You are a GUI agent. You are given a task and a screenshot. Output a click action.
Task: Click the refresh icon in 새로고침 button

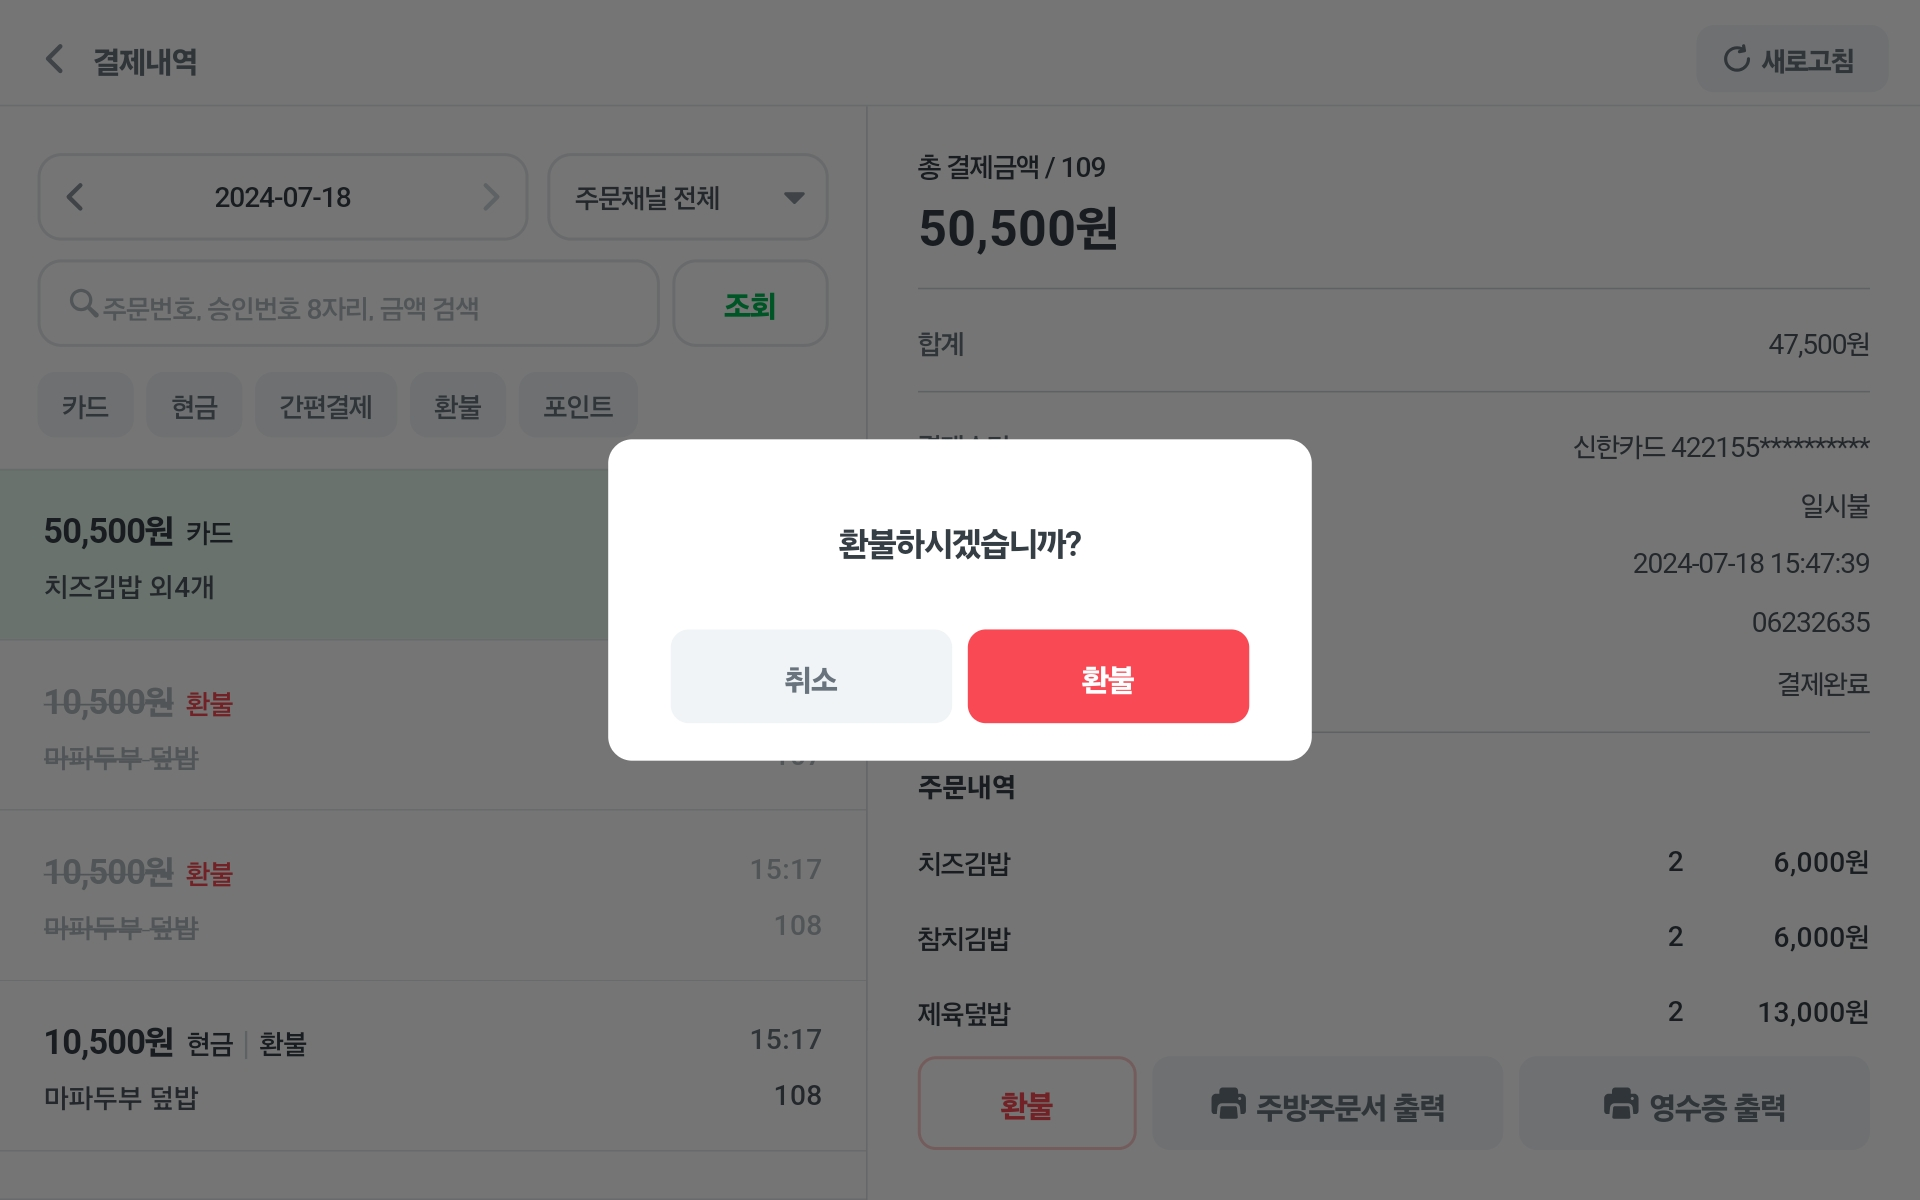tap(1736, 59)
